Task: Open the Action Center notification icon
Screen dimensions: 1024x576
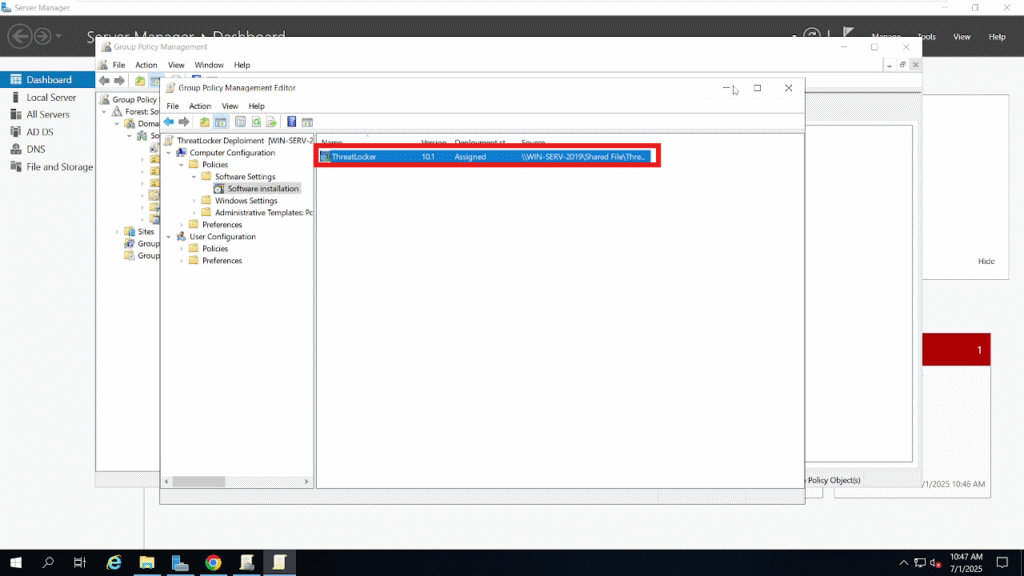Action: click(x=1002, y=562)
